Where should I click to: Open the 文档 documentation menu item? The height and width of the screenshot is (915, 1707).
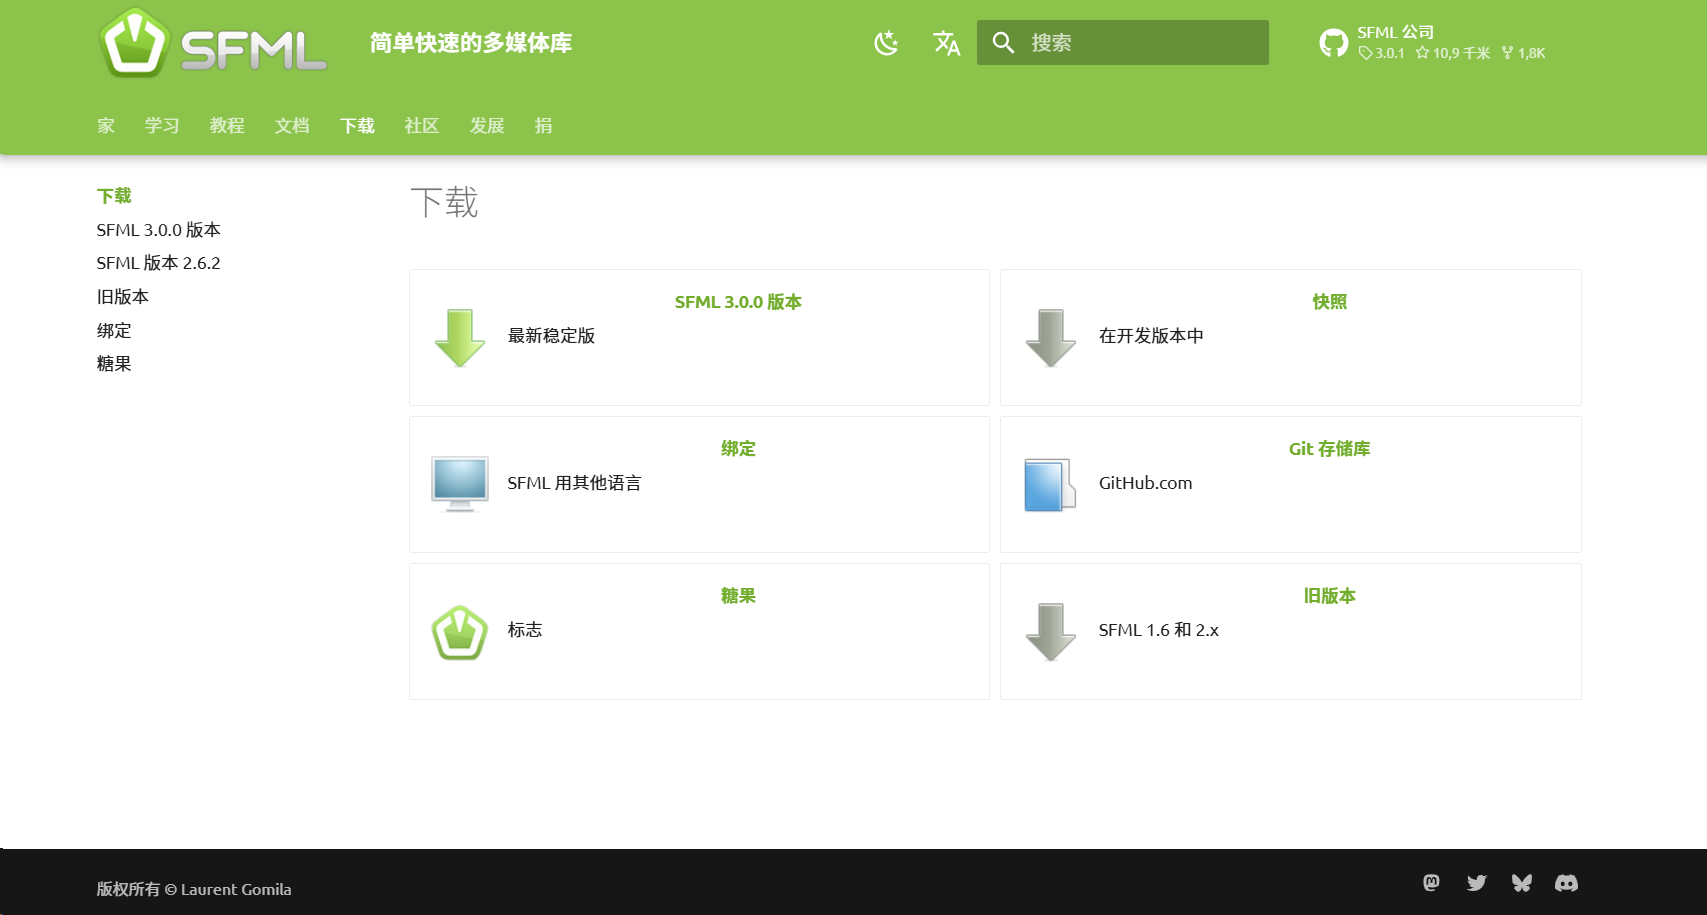pos(292,126)
